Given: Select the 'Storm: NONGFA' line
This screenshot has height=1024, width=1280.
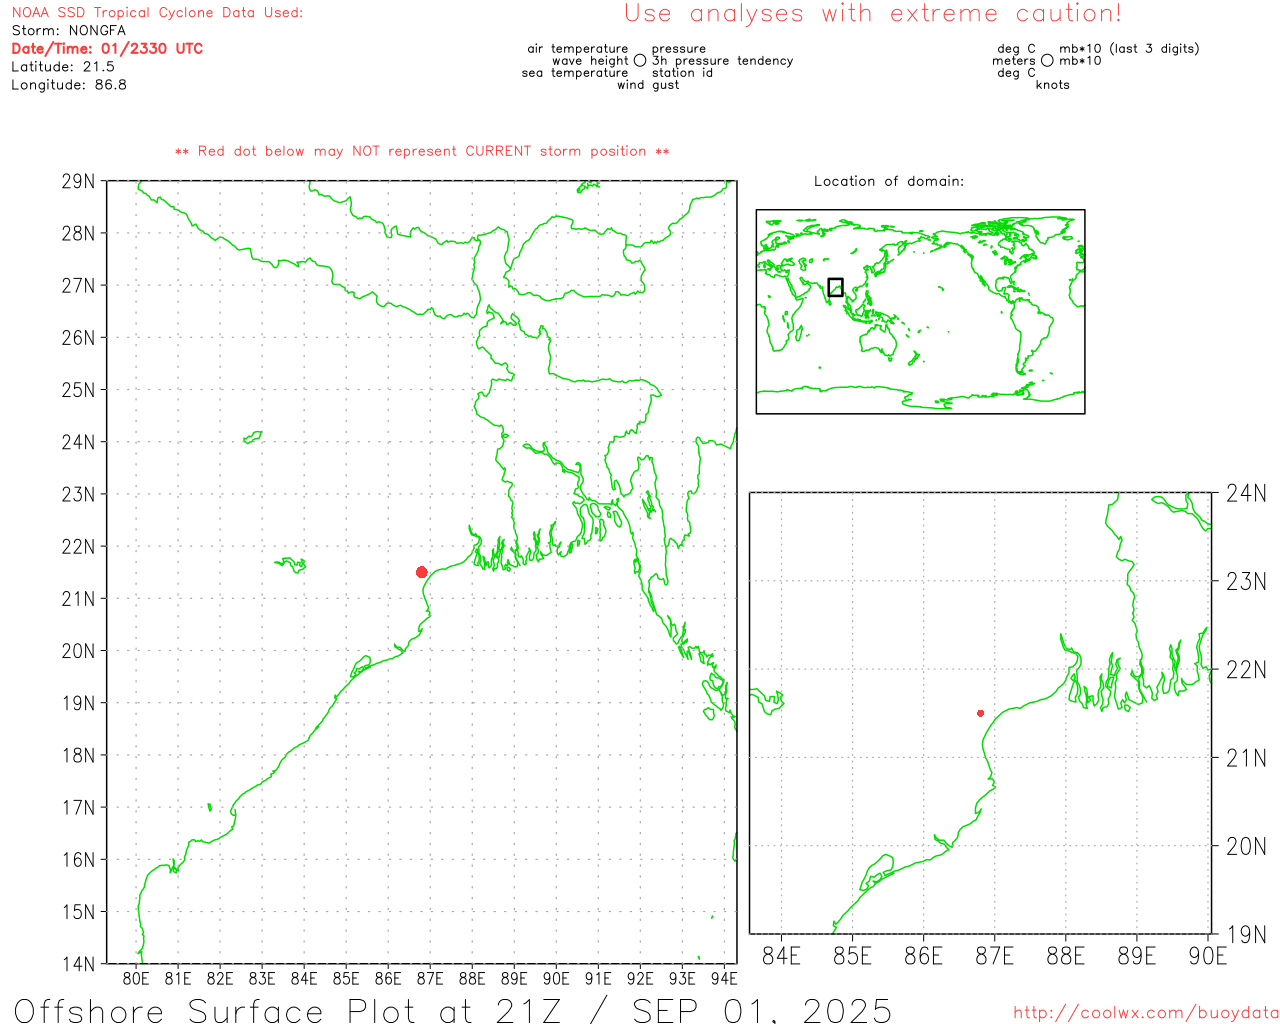Looking at the screenshot, I should click(69, 31).
